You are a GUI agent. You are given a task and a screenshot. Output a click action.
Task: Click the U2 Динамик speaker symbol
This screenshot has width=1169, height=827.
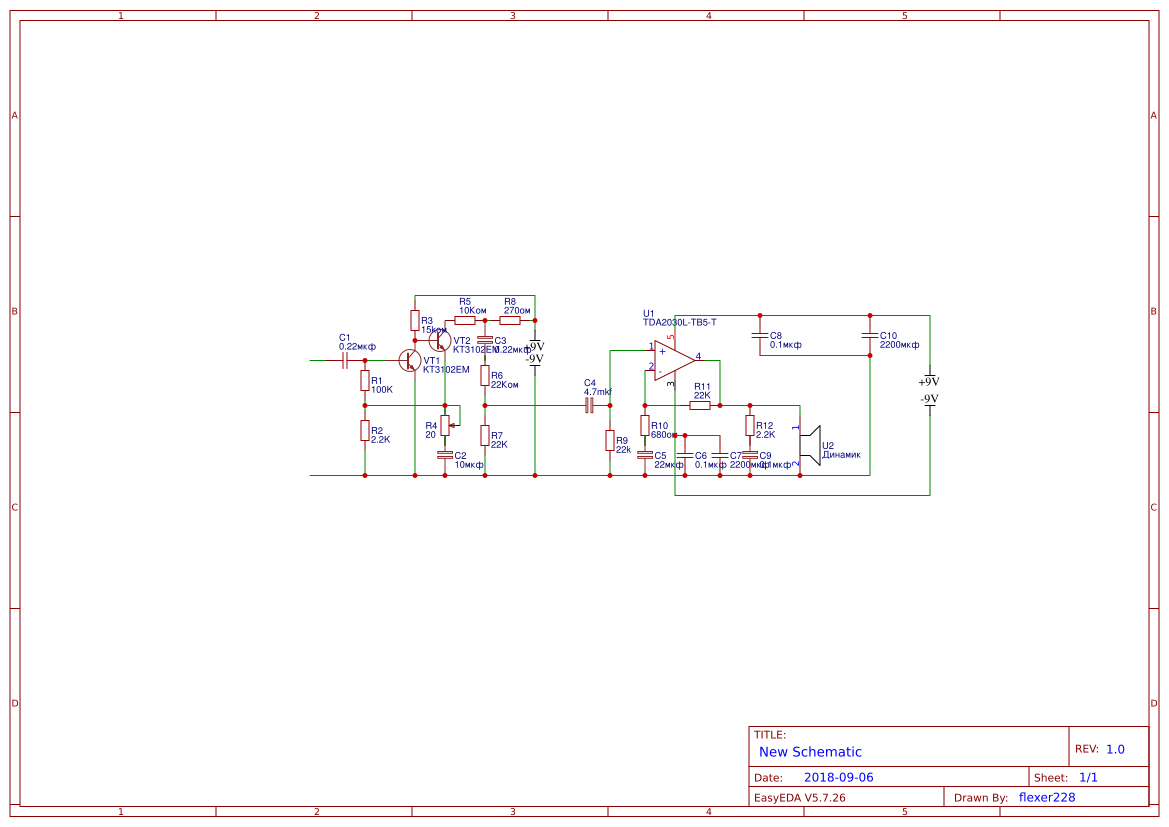coord(812,444)
